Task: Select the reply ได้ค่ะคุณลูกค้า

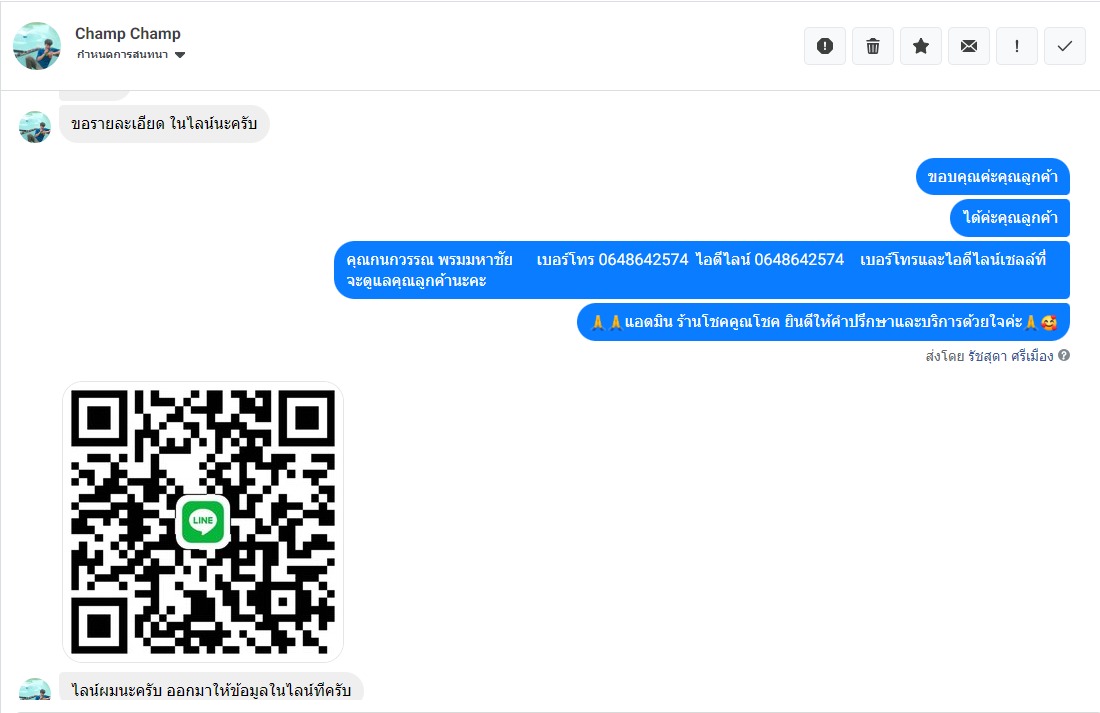Action: (1010, 218)
